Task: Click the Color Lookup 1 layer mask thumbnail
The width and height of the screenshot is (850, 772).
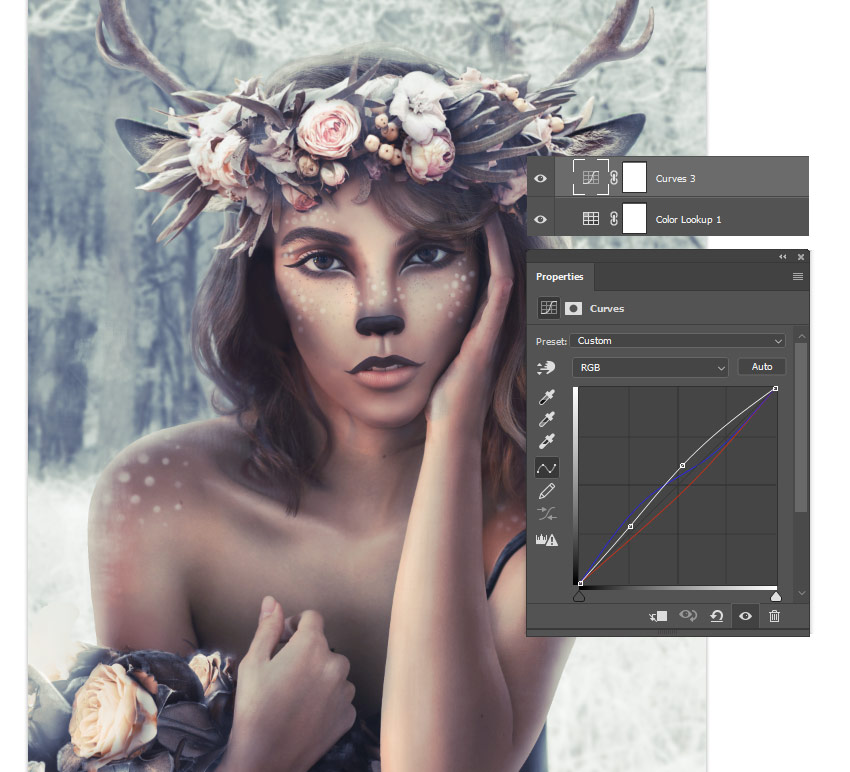Action: point(634,218)
